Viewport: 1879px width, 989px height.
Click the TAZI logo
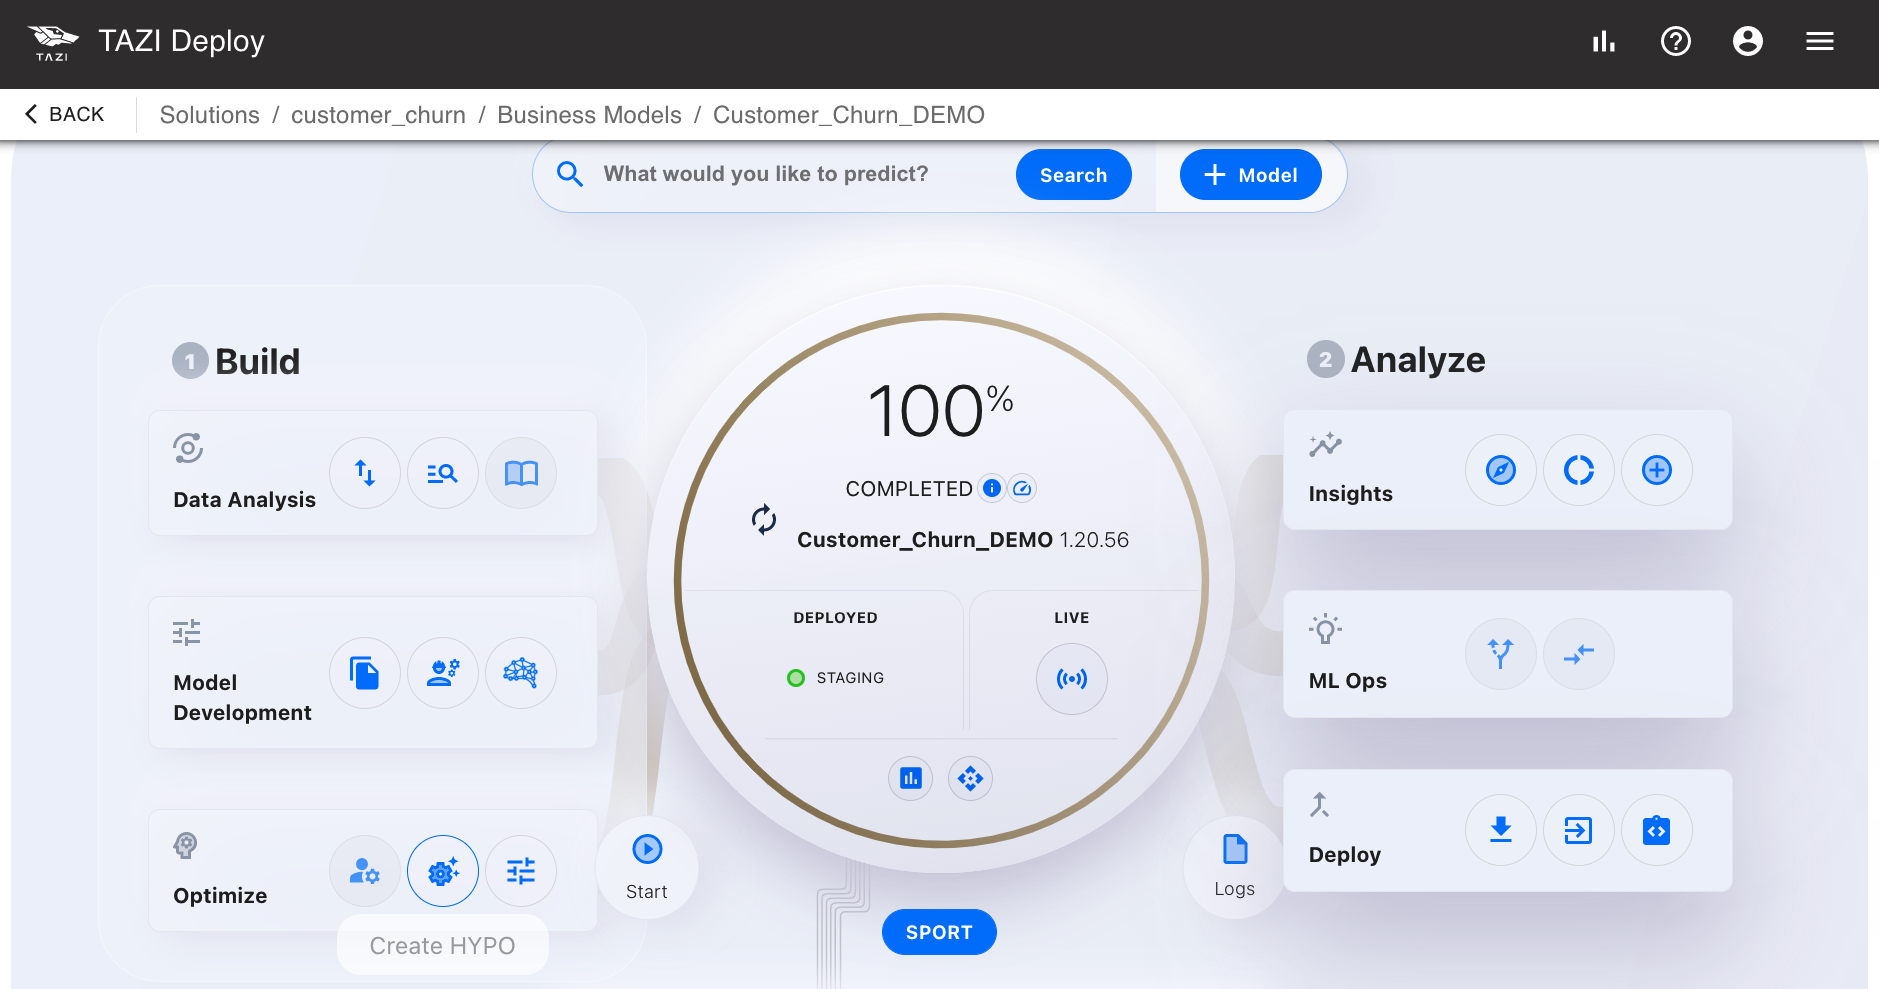coord(53,42)
